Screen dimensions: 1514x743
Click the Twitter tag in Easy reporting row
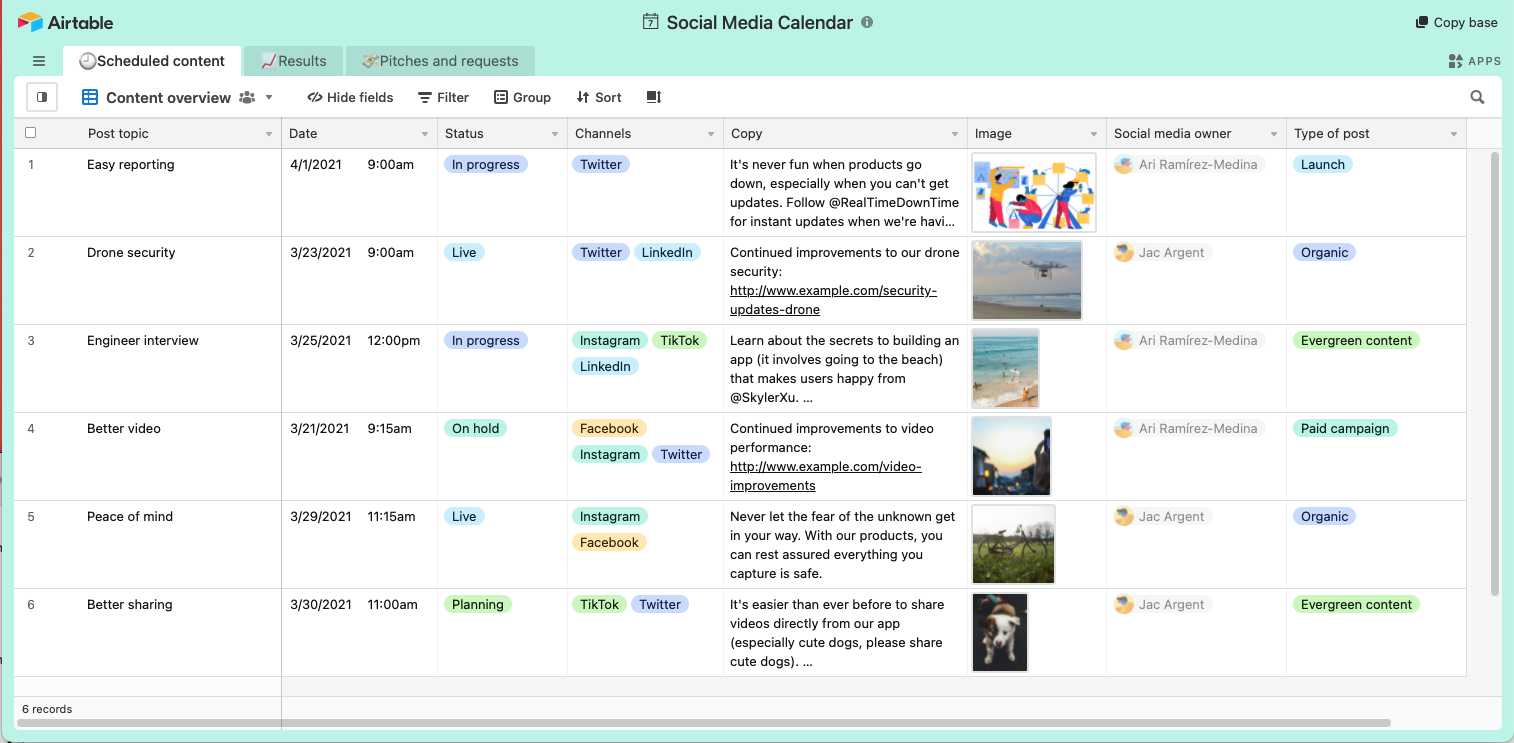[601, 164]
